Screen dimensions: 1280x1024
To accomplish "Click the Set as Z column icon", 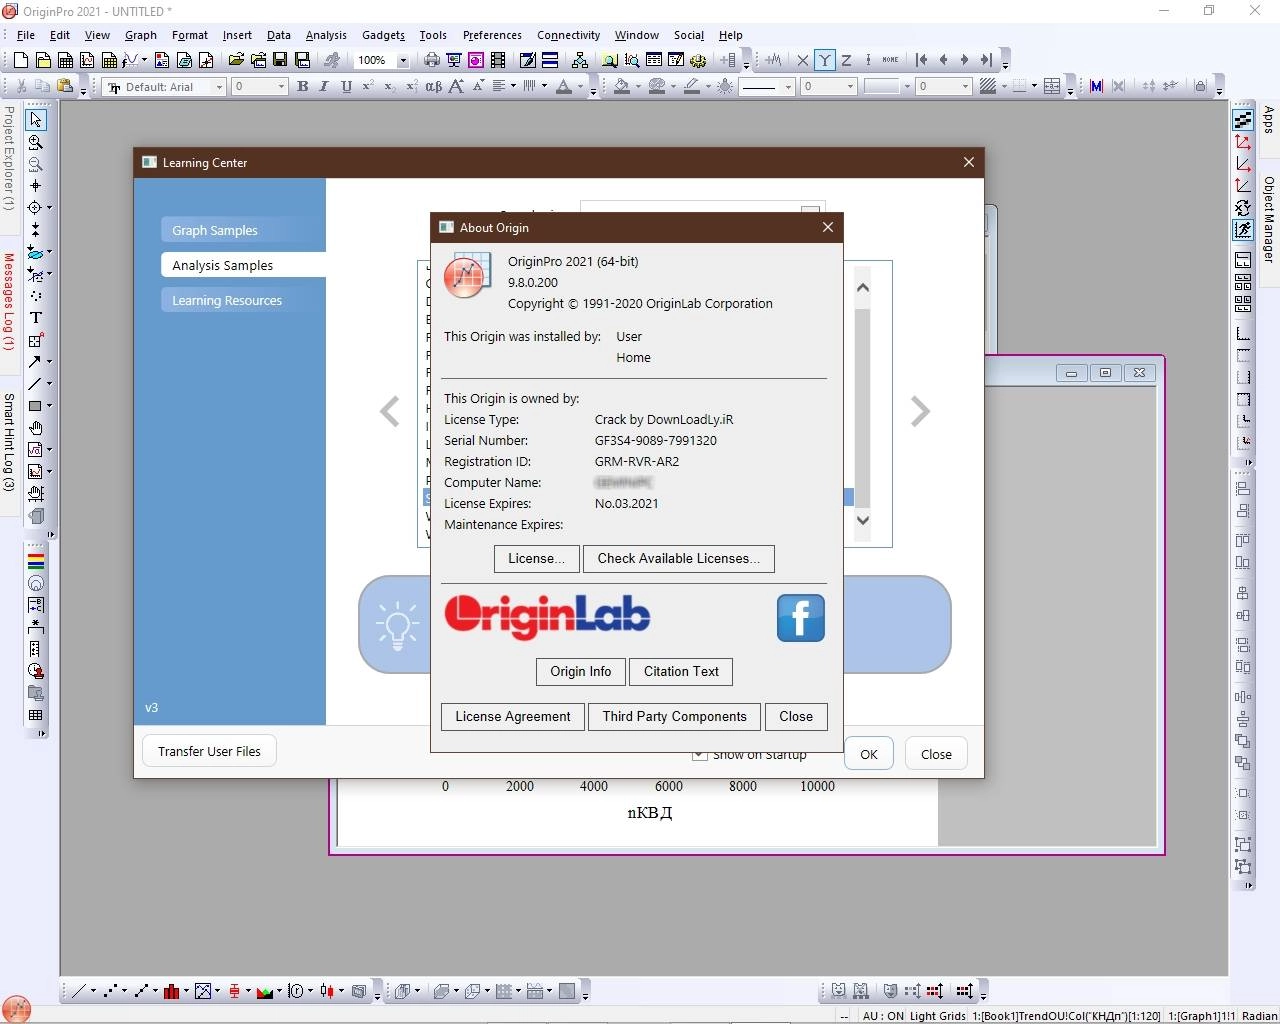I will 847,60.
